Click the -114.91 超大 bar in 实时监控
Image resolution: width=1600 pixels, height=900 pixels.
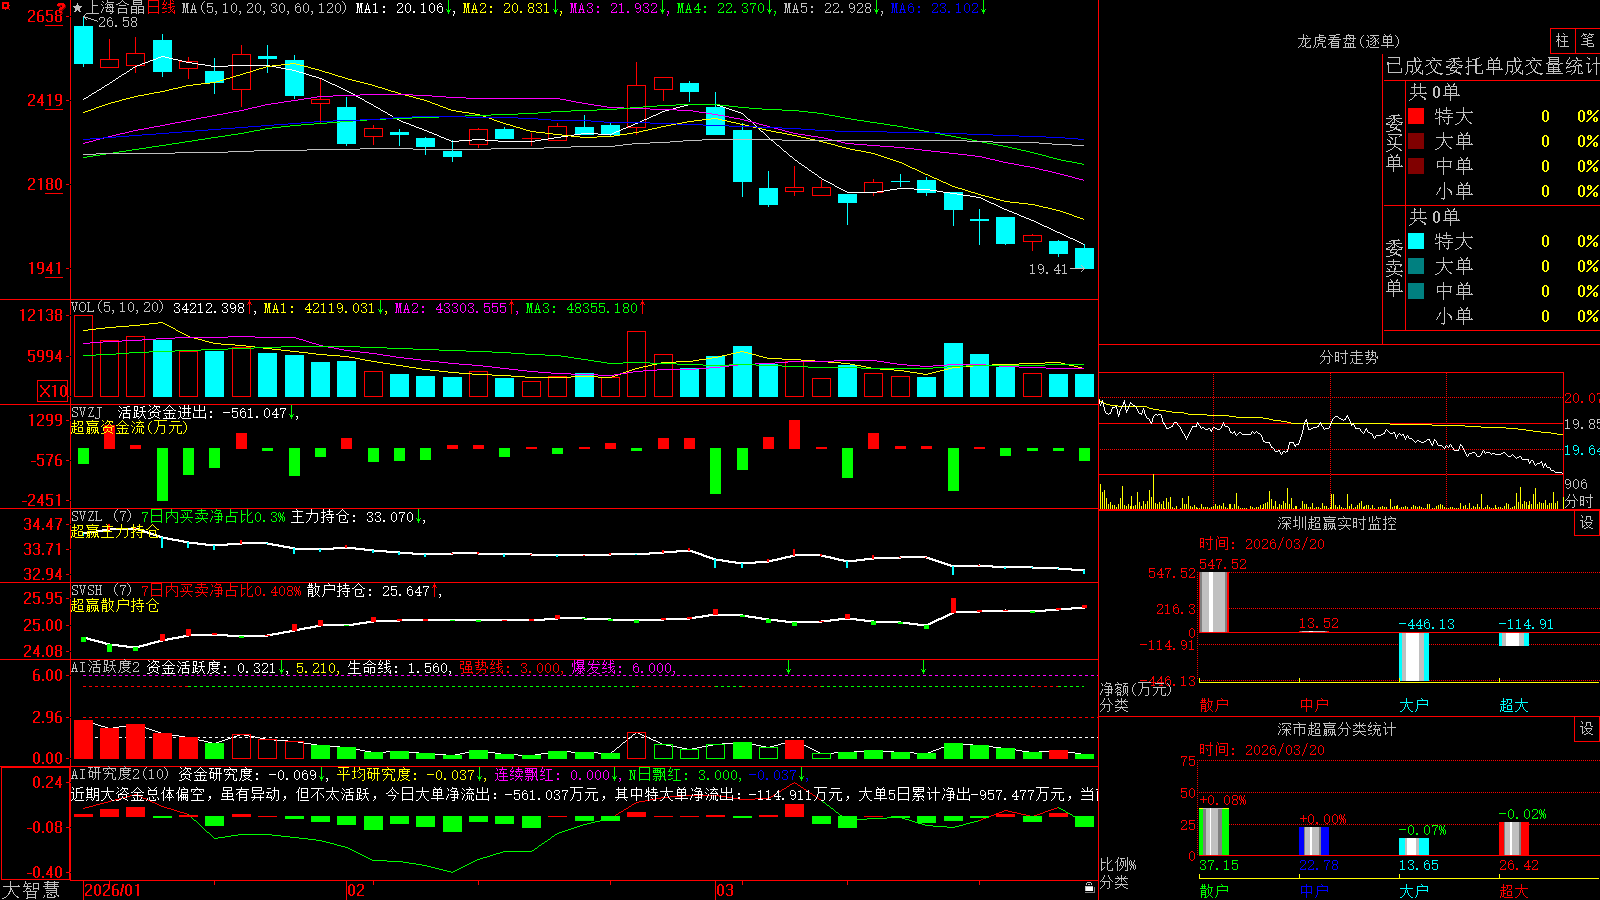pyautogui.click(x=1513, y=639)
